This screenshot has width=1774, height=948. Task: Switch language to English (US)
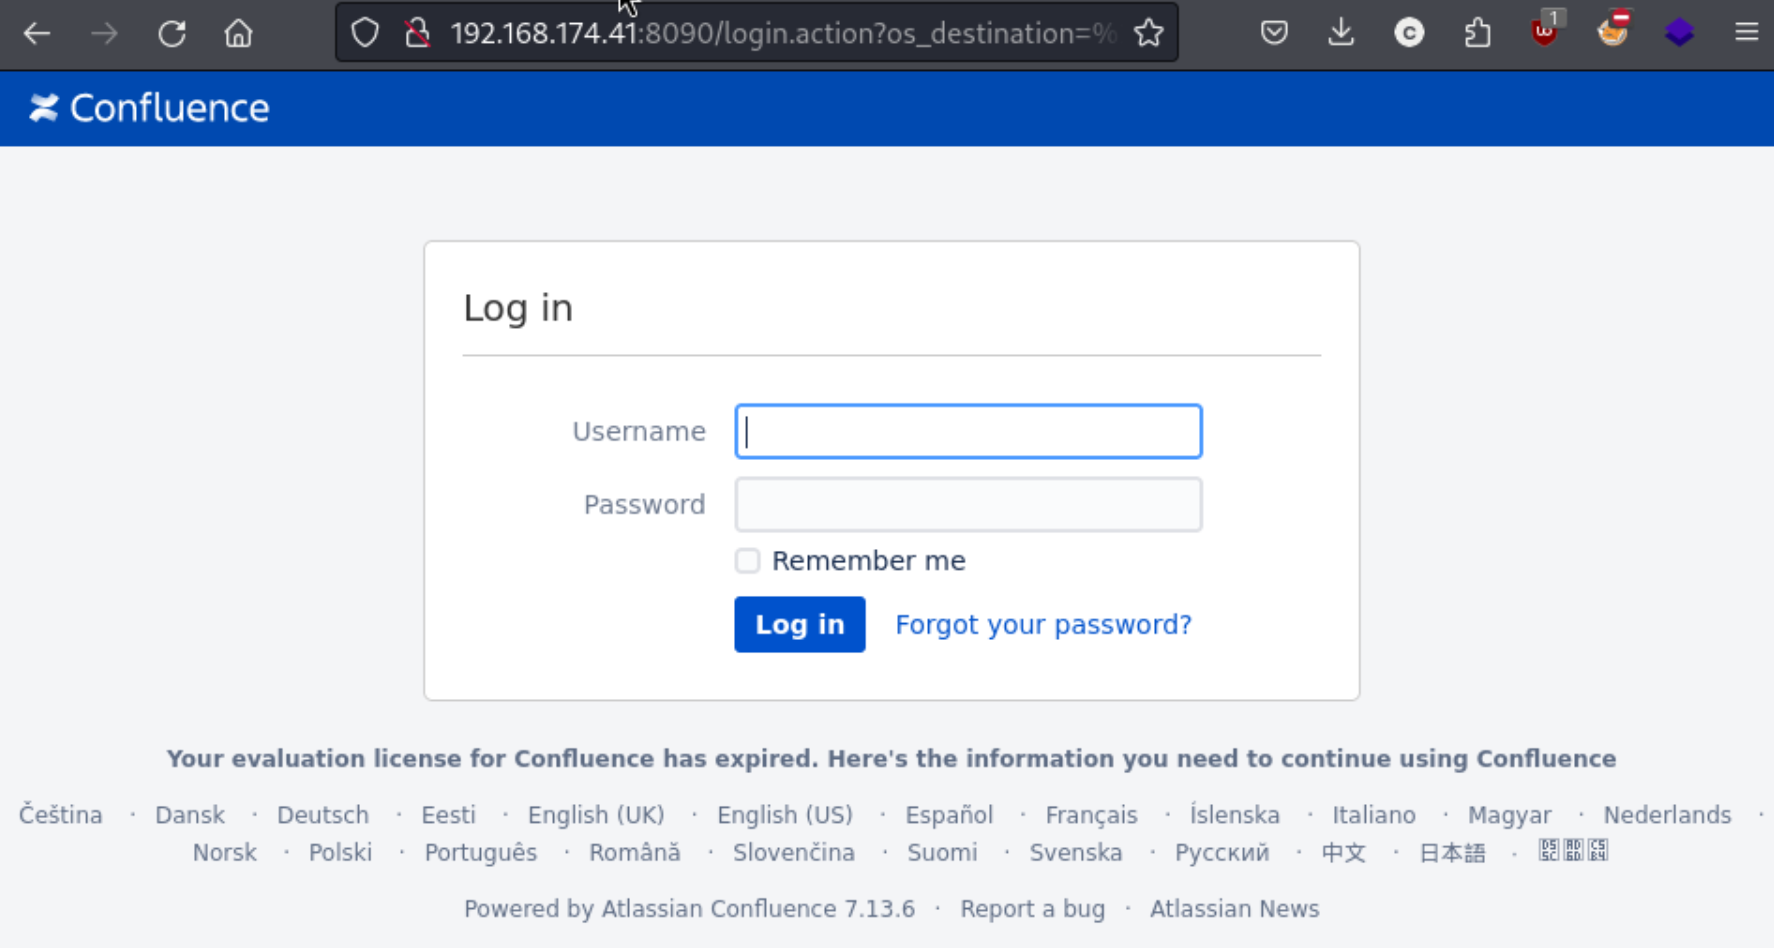pyautogui.click(x=785, y=815)
